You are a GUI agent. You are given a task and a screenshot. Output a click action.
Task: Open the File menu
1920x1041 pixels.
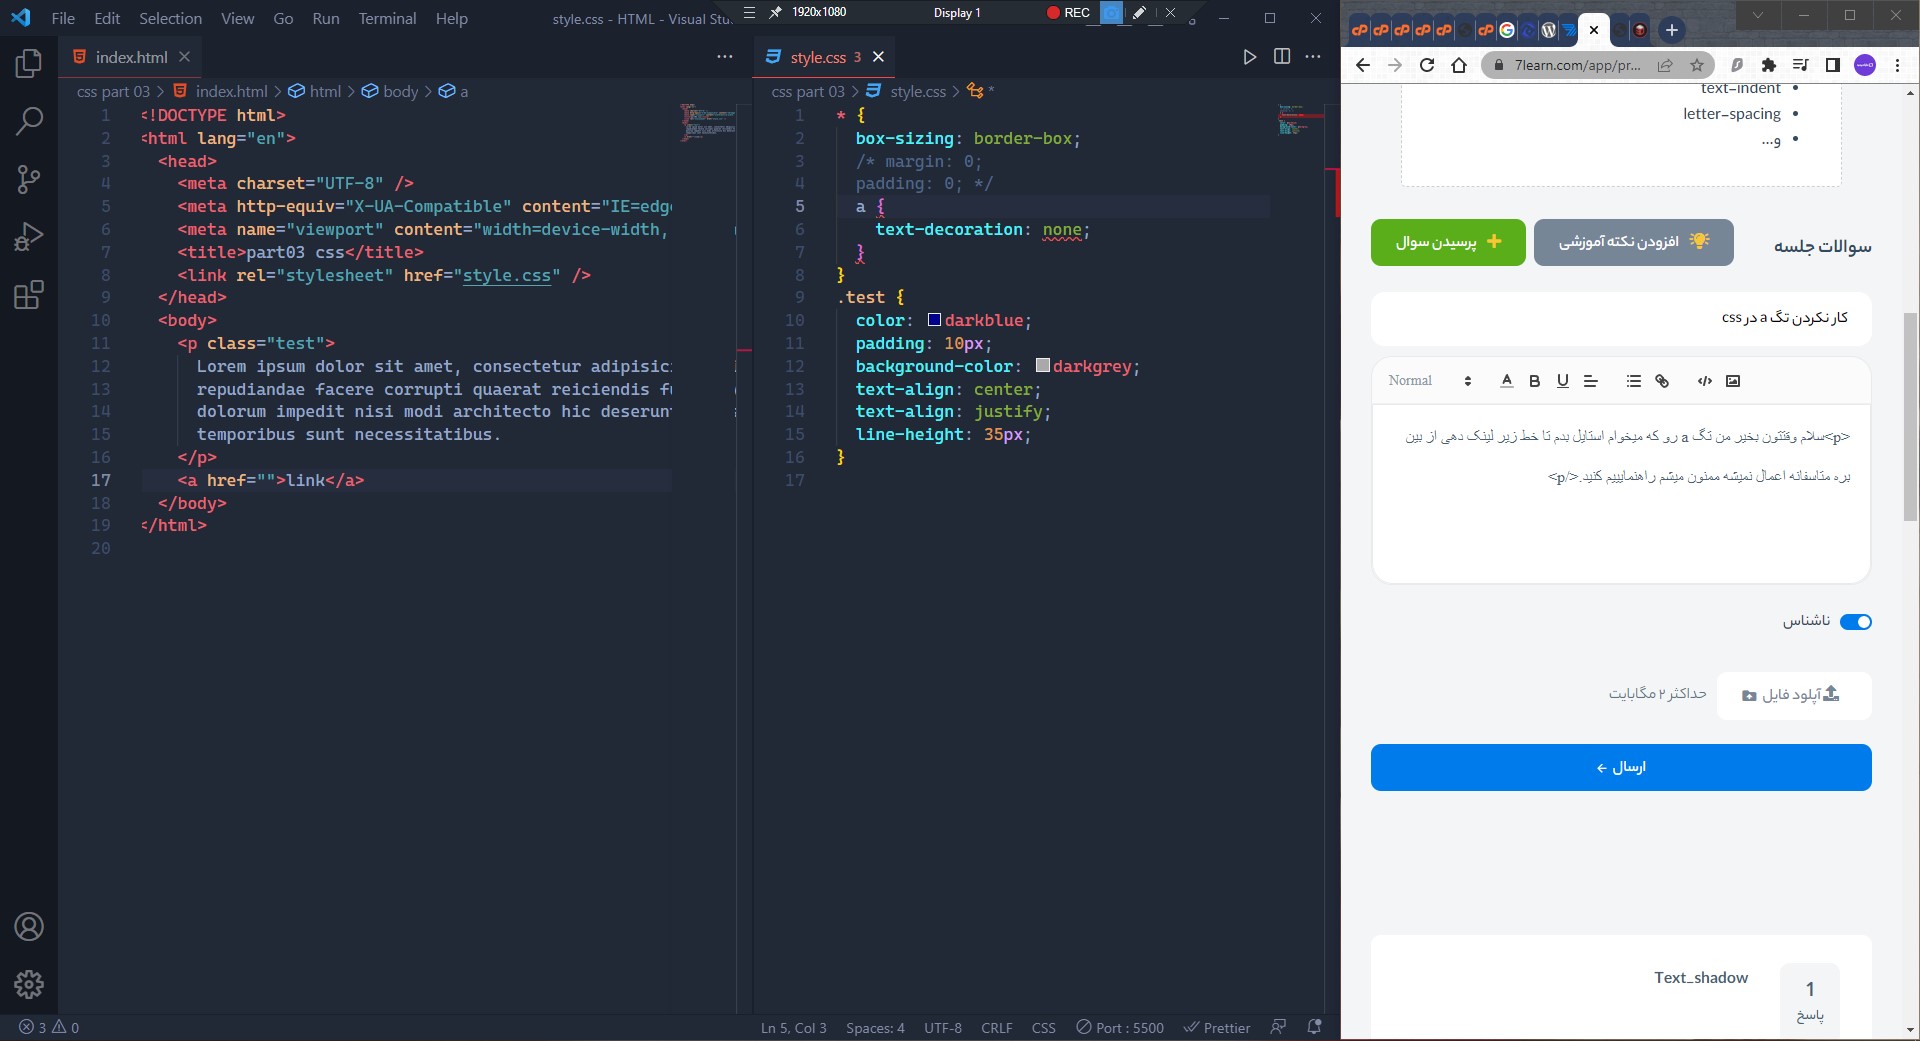coord(63,18)
